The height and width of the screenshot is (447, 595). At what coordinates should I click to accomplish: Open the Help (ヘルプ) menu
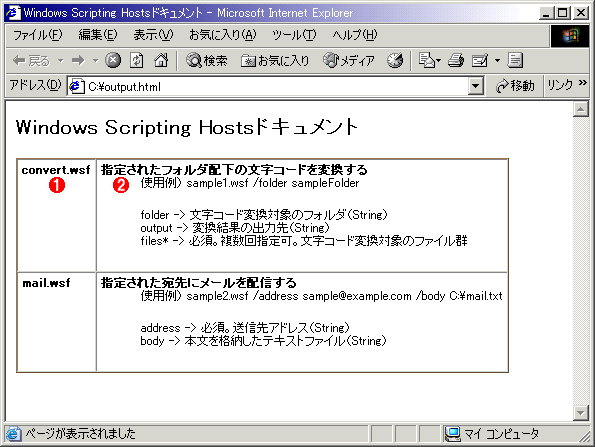click(355, 35)
